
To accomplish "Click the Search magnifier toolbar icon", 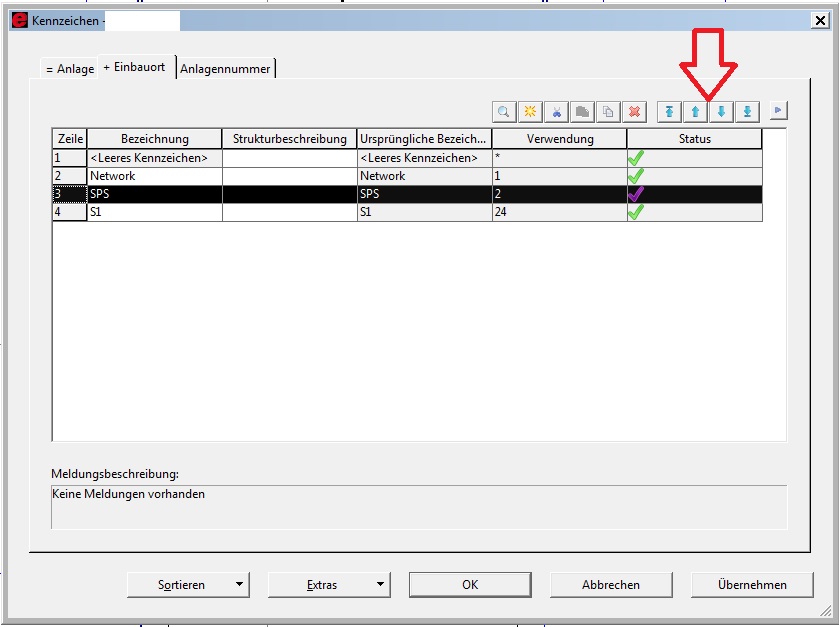I will pos(504,112).
